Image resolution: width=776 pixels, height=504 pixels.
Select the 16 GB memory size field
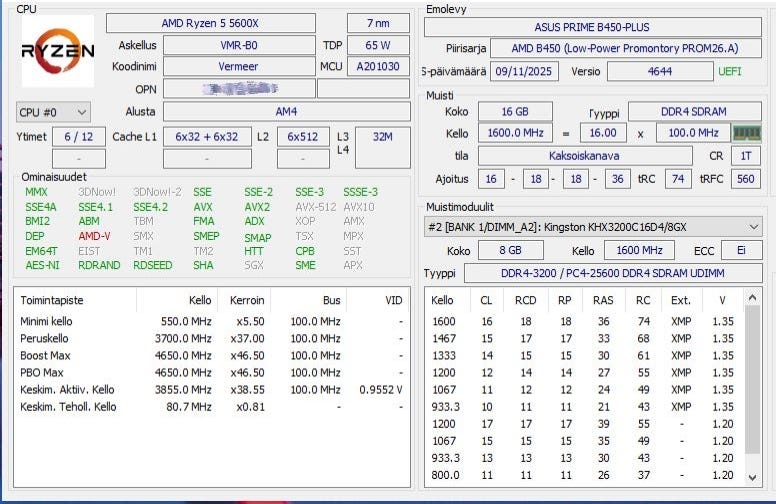click(x=515, y=111)
